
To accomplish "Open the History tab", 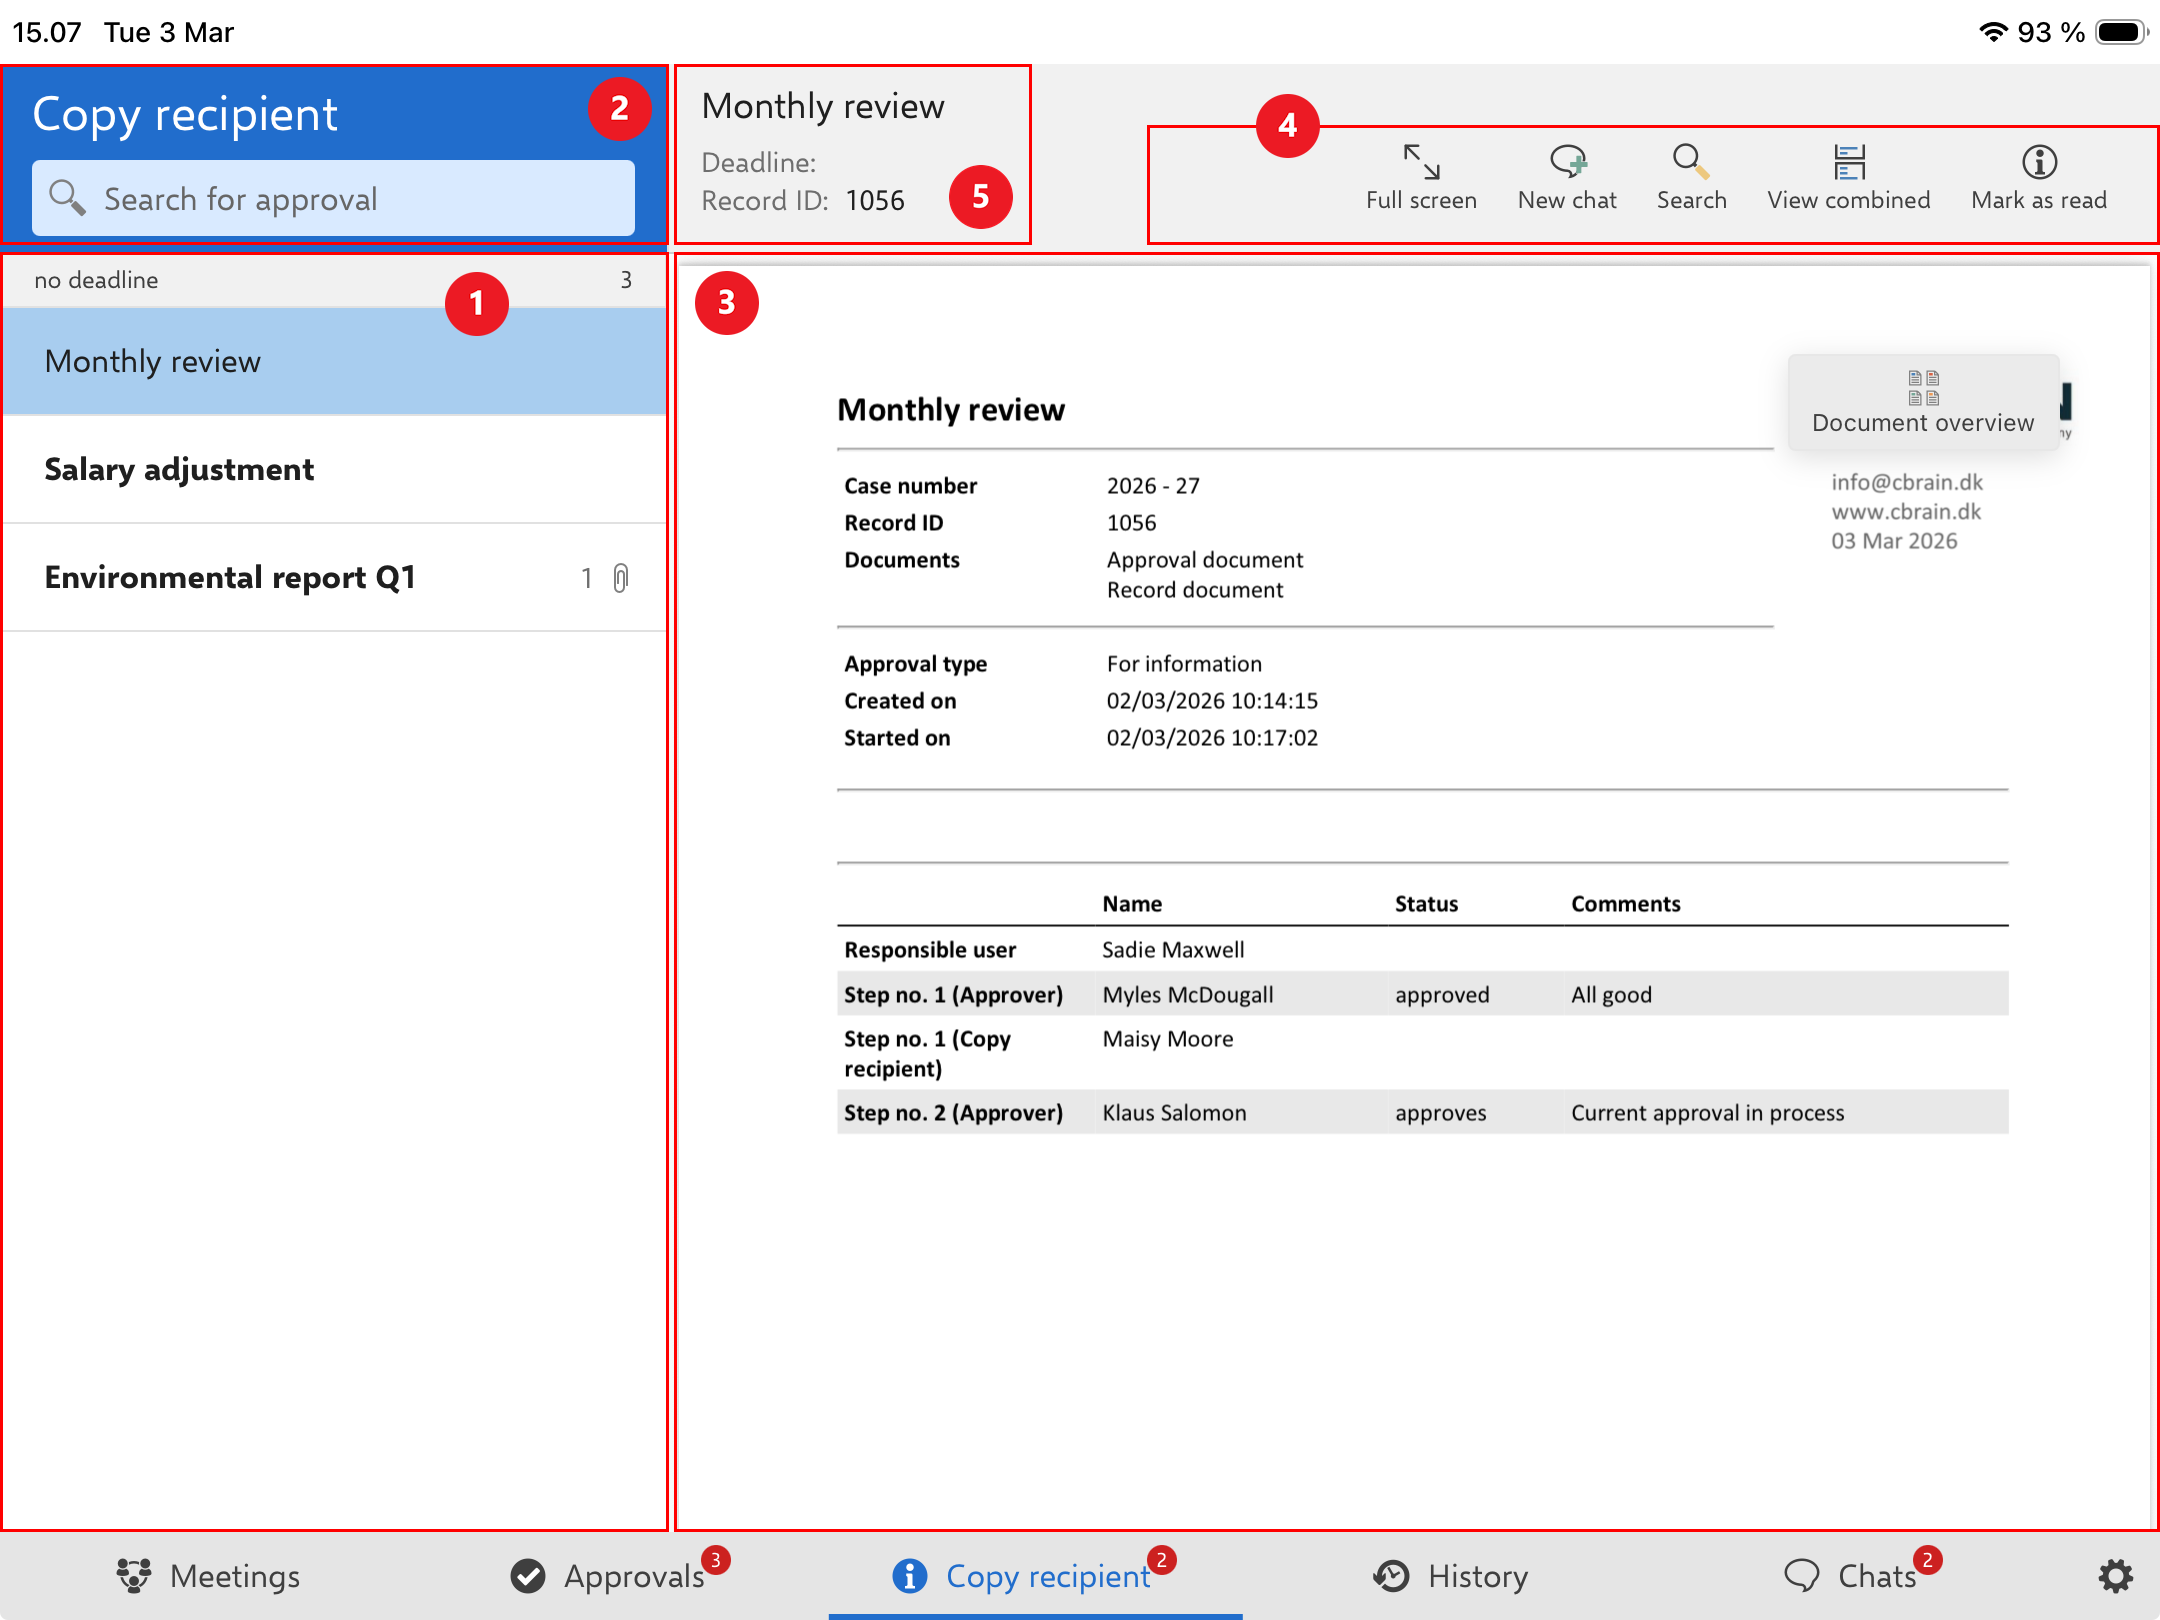I will click(x=1450, y=1576).
